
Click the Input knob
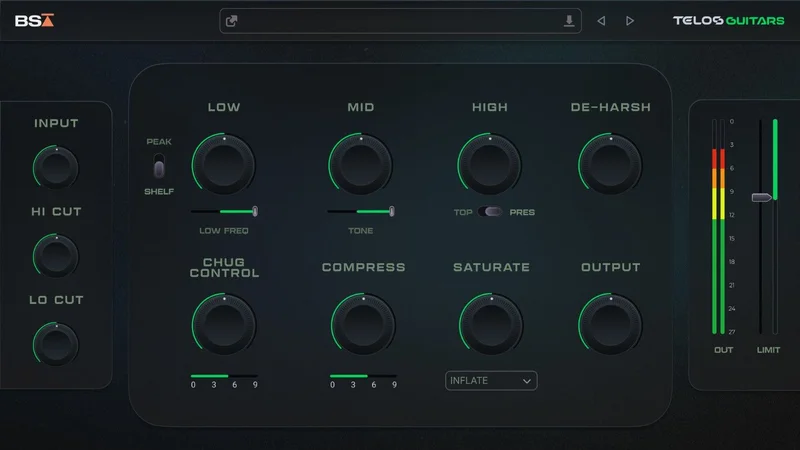click(56, 167)
